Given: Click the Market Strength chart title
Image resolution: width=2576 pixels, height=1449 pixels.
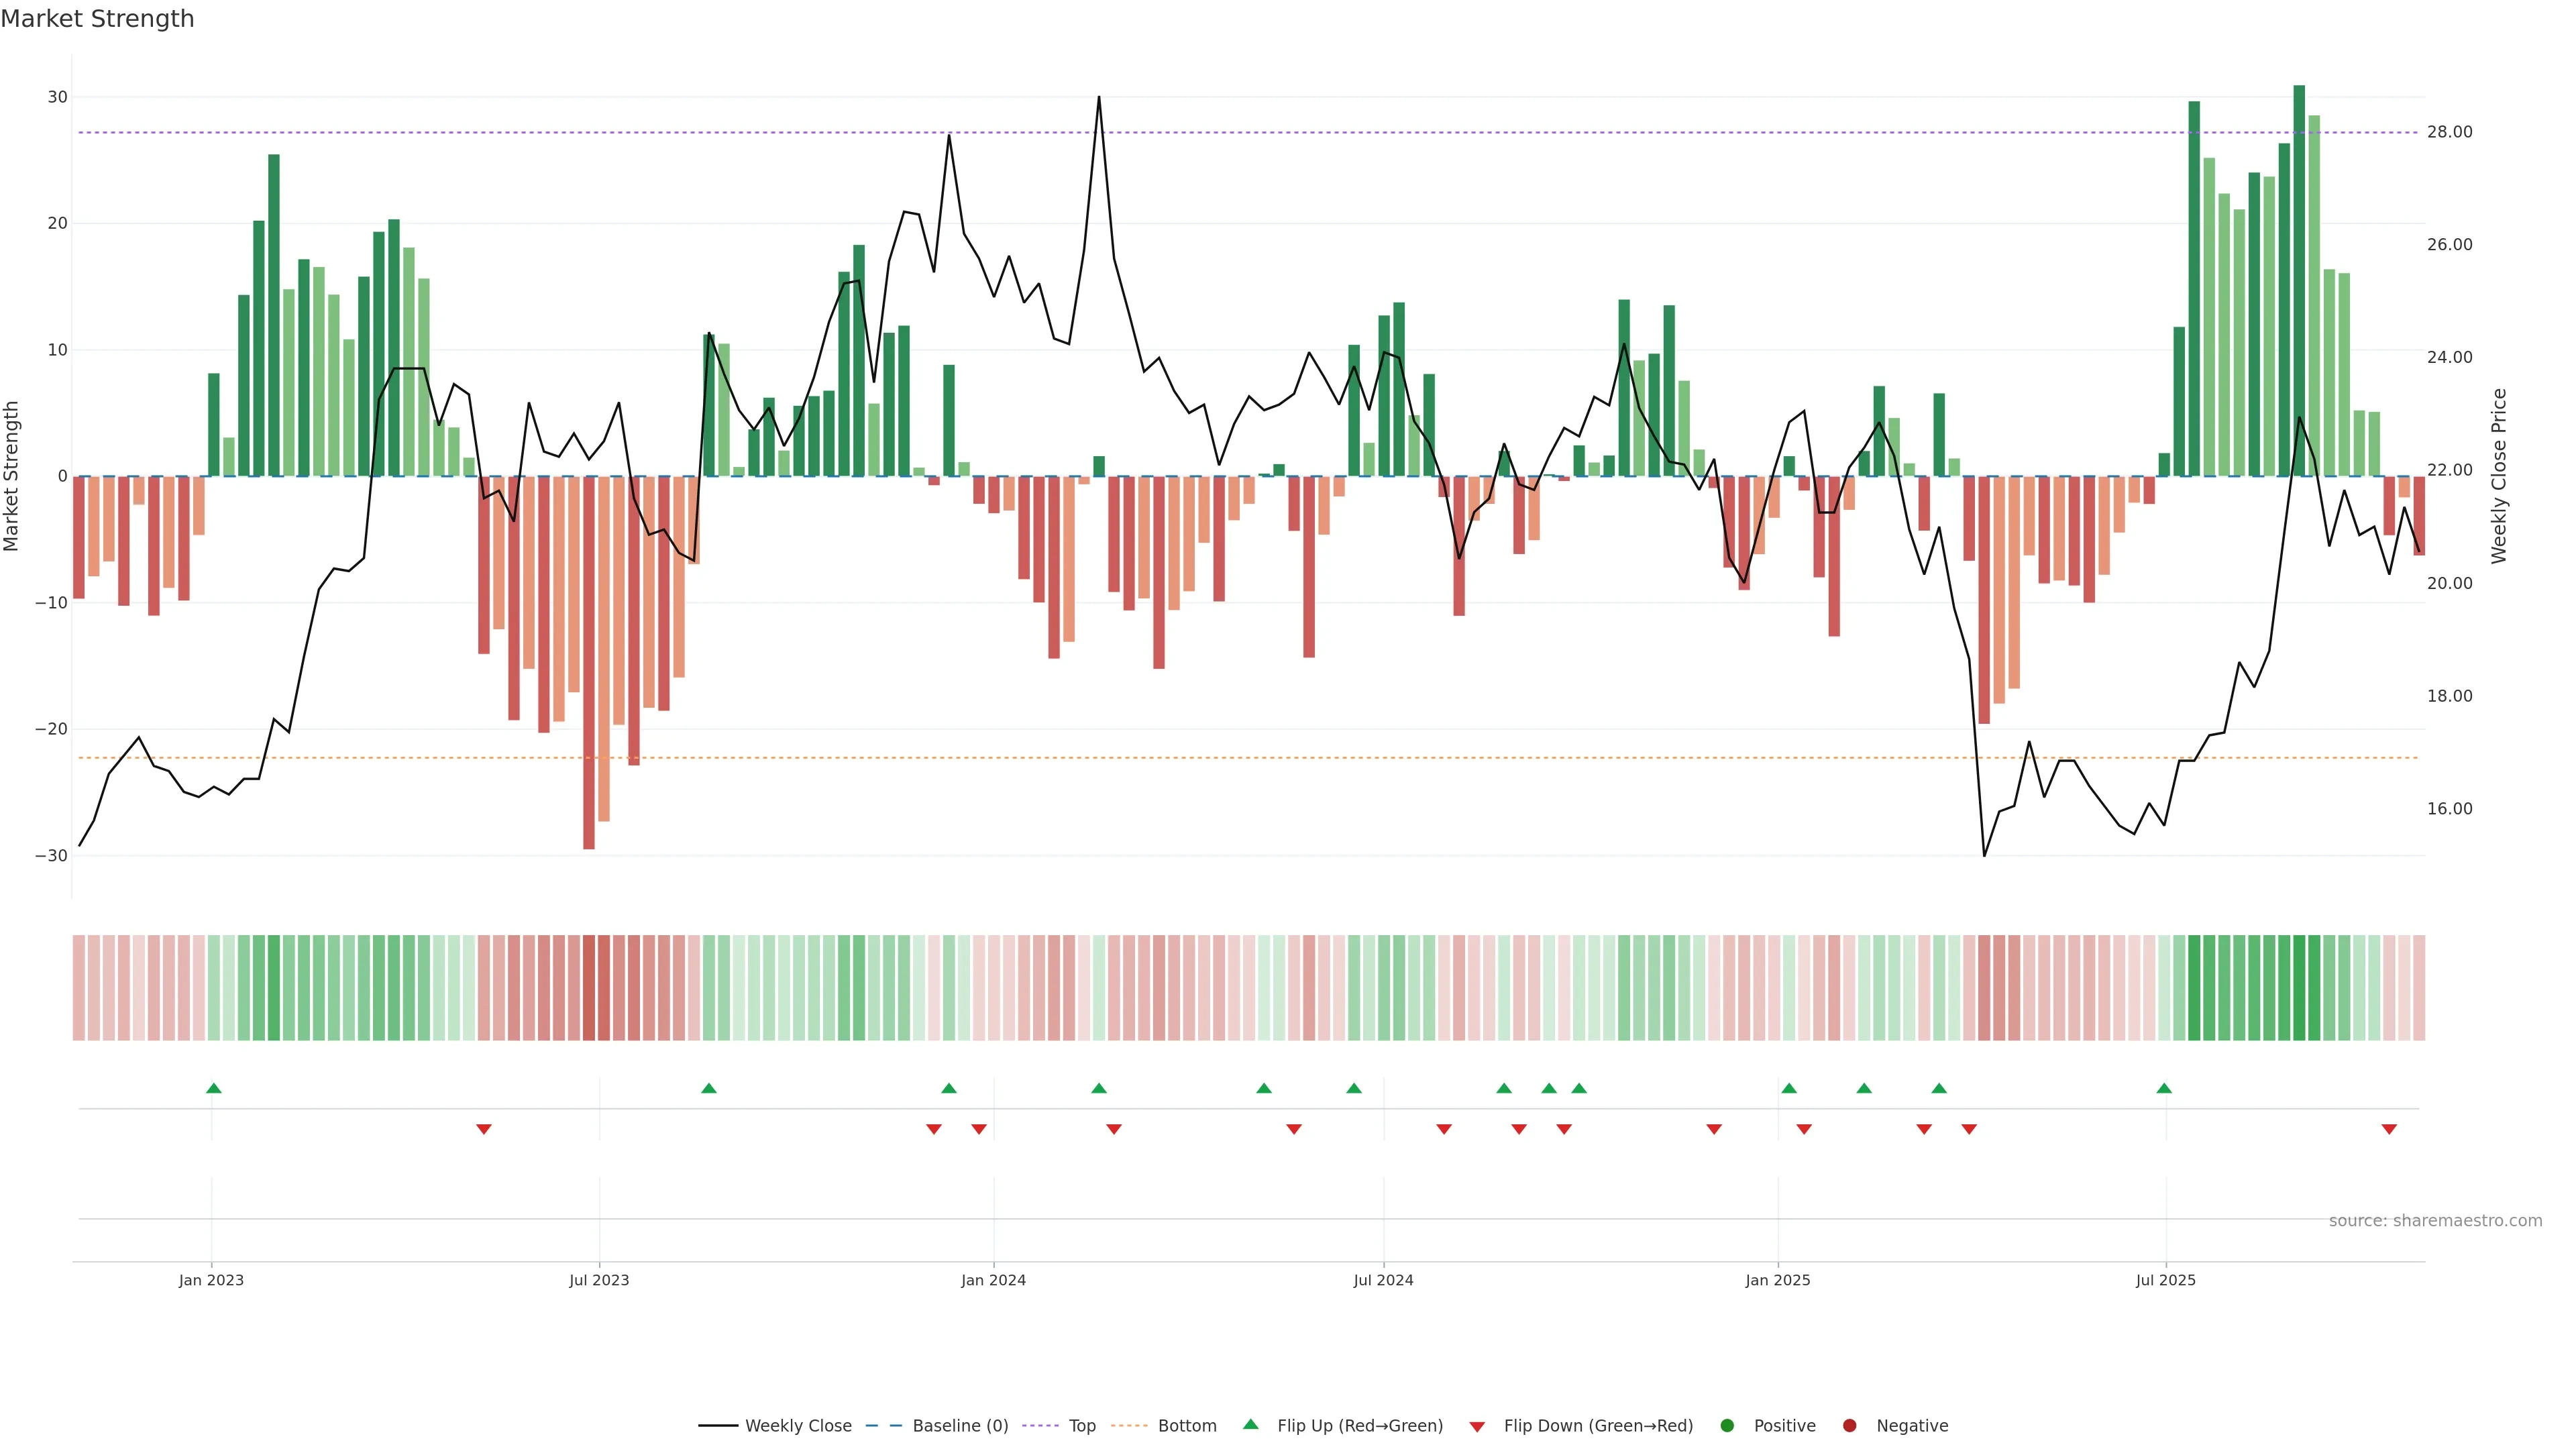Looking at the screenshot, I should pyautogui.click(x=97, y=19).
